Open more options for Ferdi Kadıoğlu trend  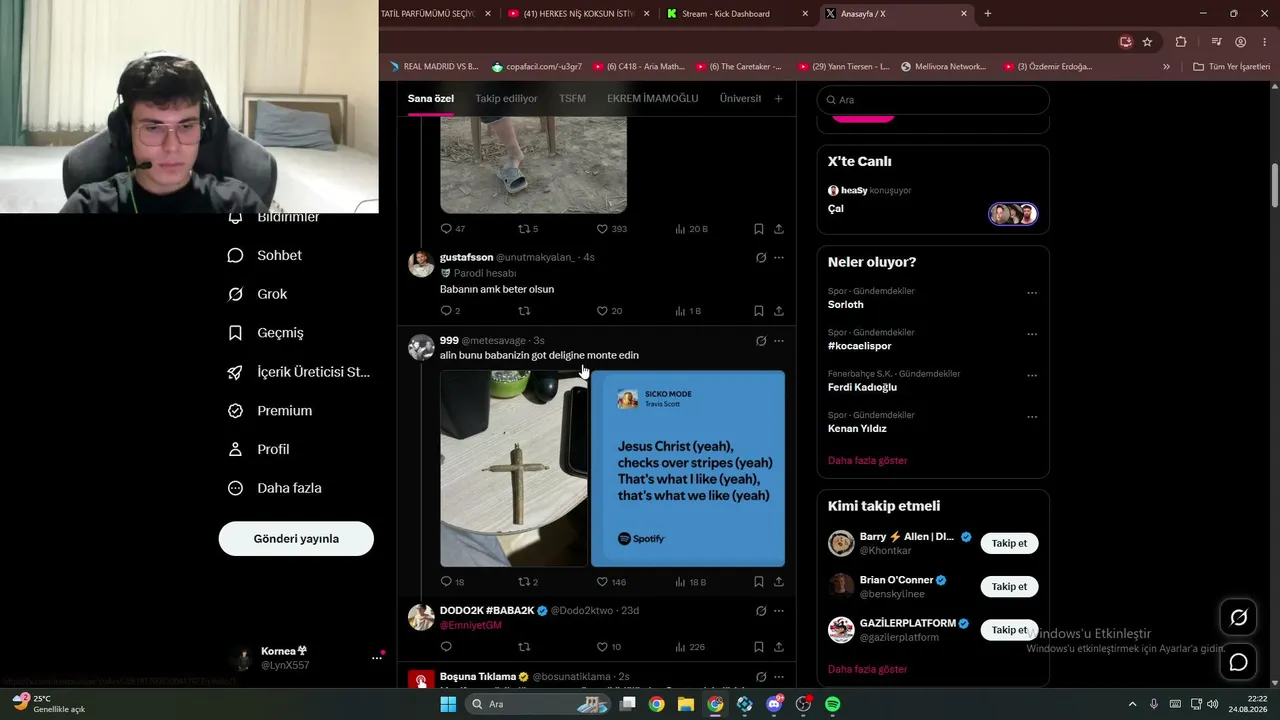[x=1032, y=376]
